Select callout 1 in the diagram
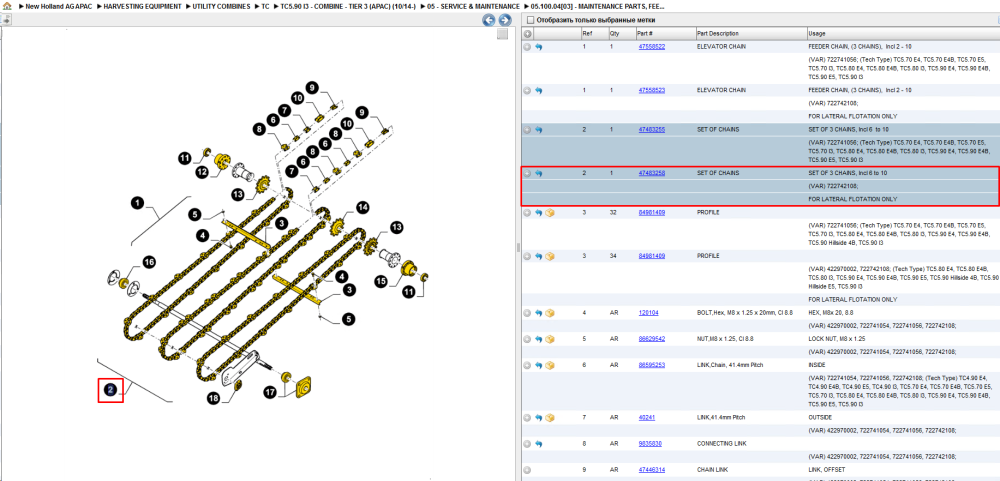Viewport: 1000px width, 481px height. (x=138, y=204)
